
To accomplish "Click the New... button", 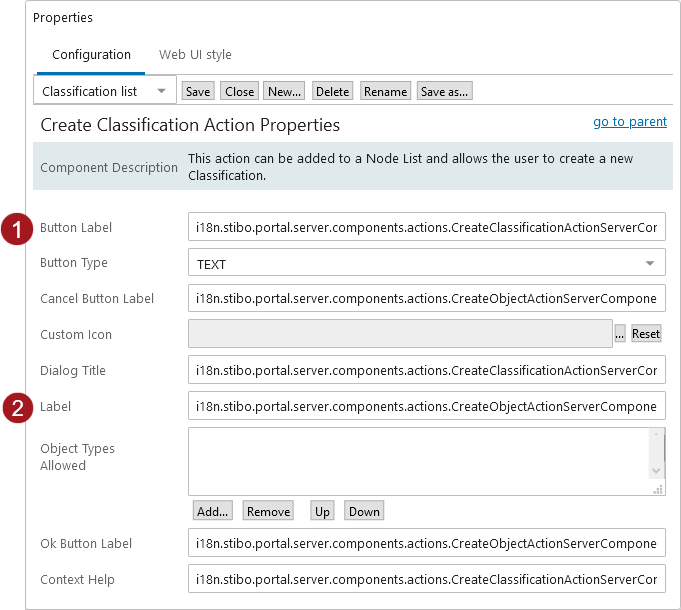I will click(284, 91).
